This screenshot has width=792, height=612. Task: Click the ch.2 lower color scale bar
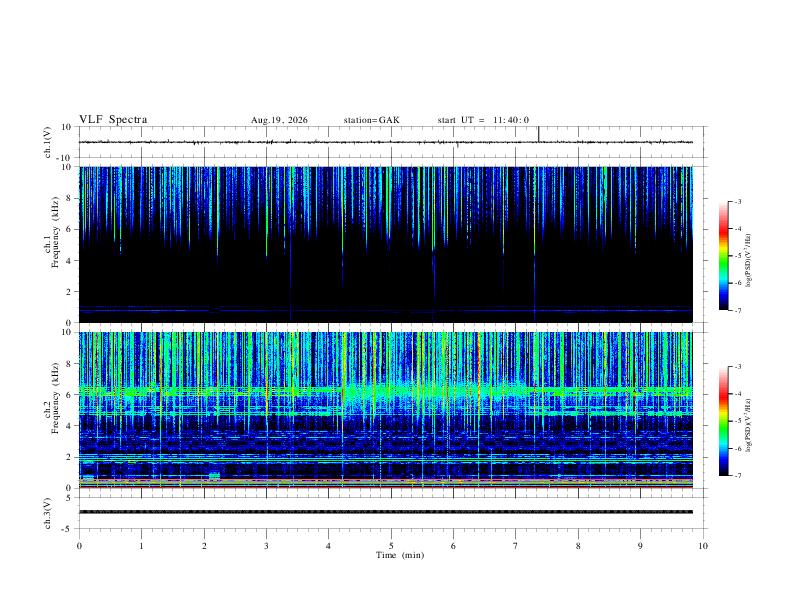point(723,421)
